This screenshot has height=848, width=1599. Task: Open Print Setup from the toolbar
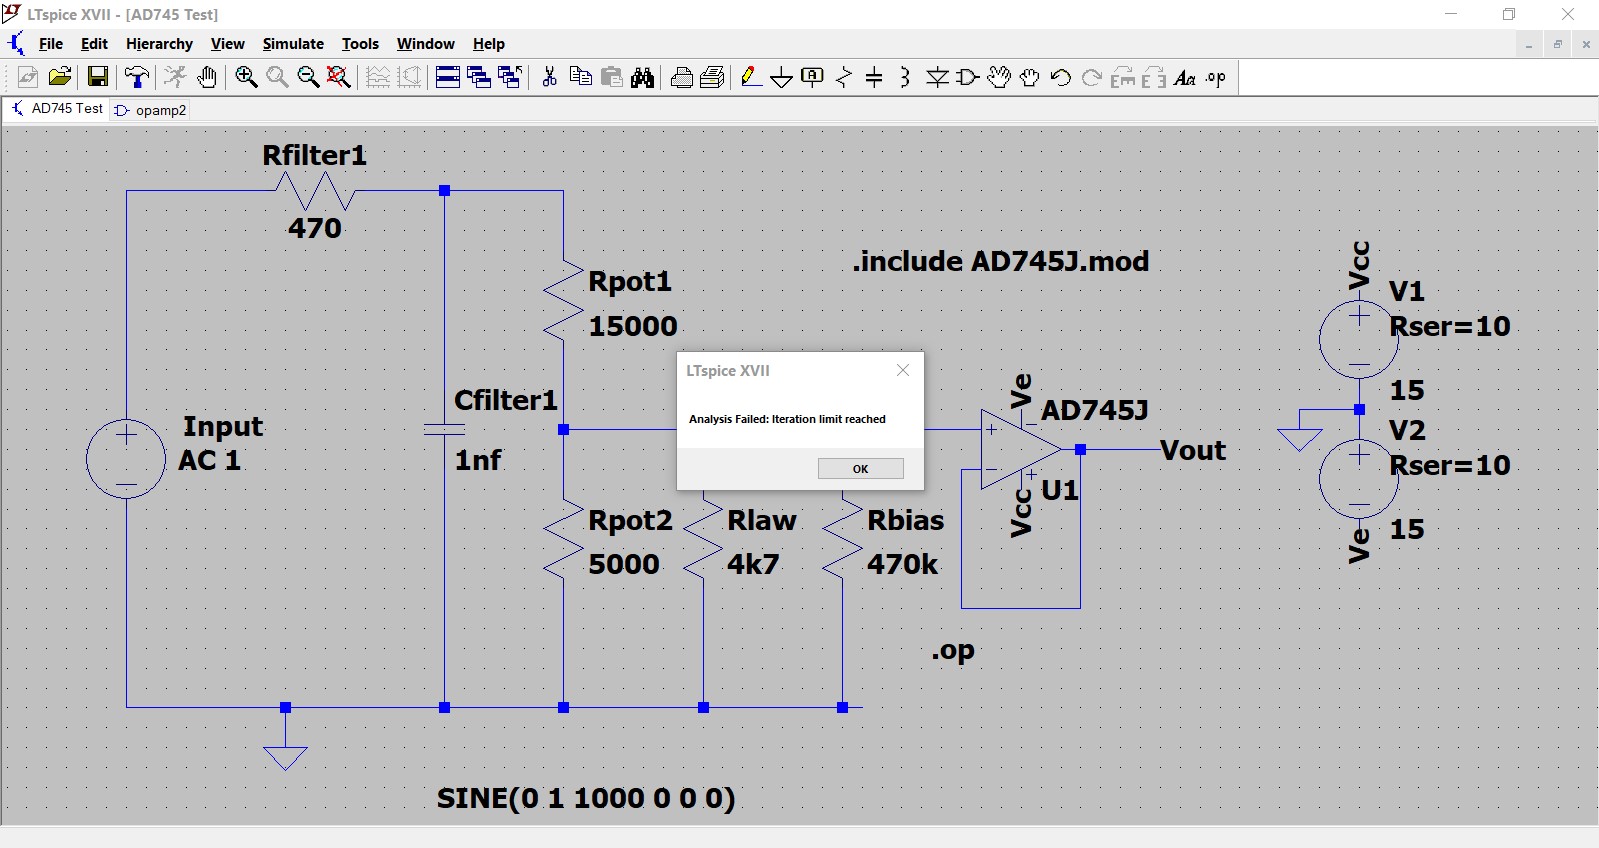[713, 77]
